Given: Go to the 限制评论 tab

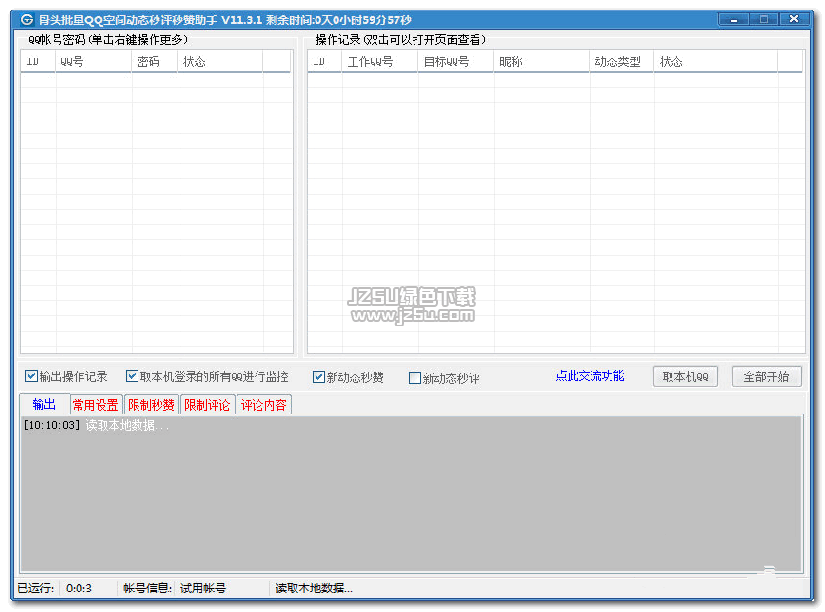Looking at the screenshot, I should [207, 405].
